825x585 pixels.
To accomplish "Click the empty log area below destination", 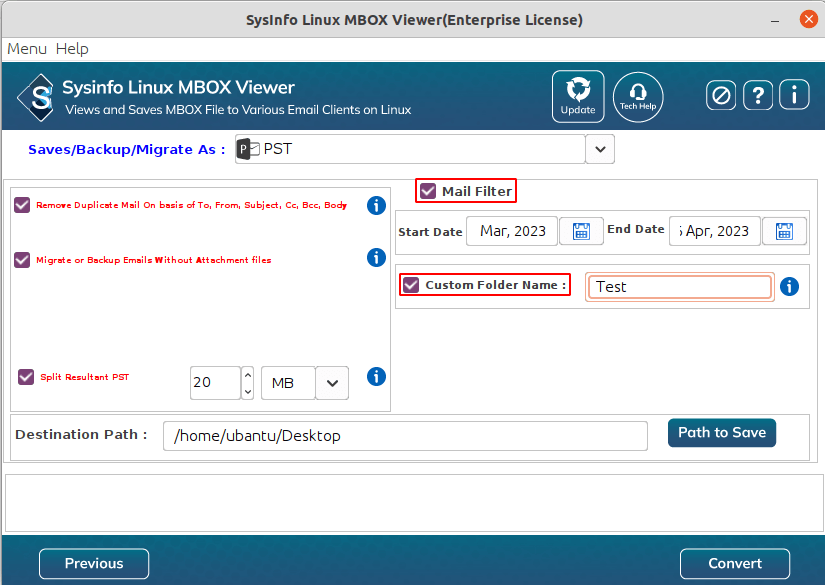I will [x=413, y=503].
